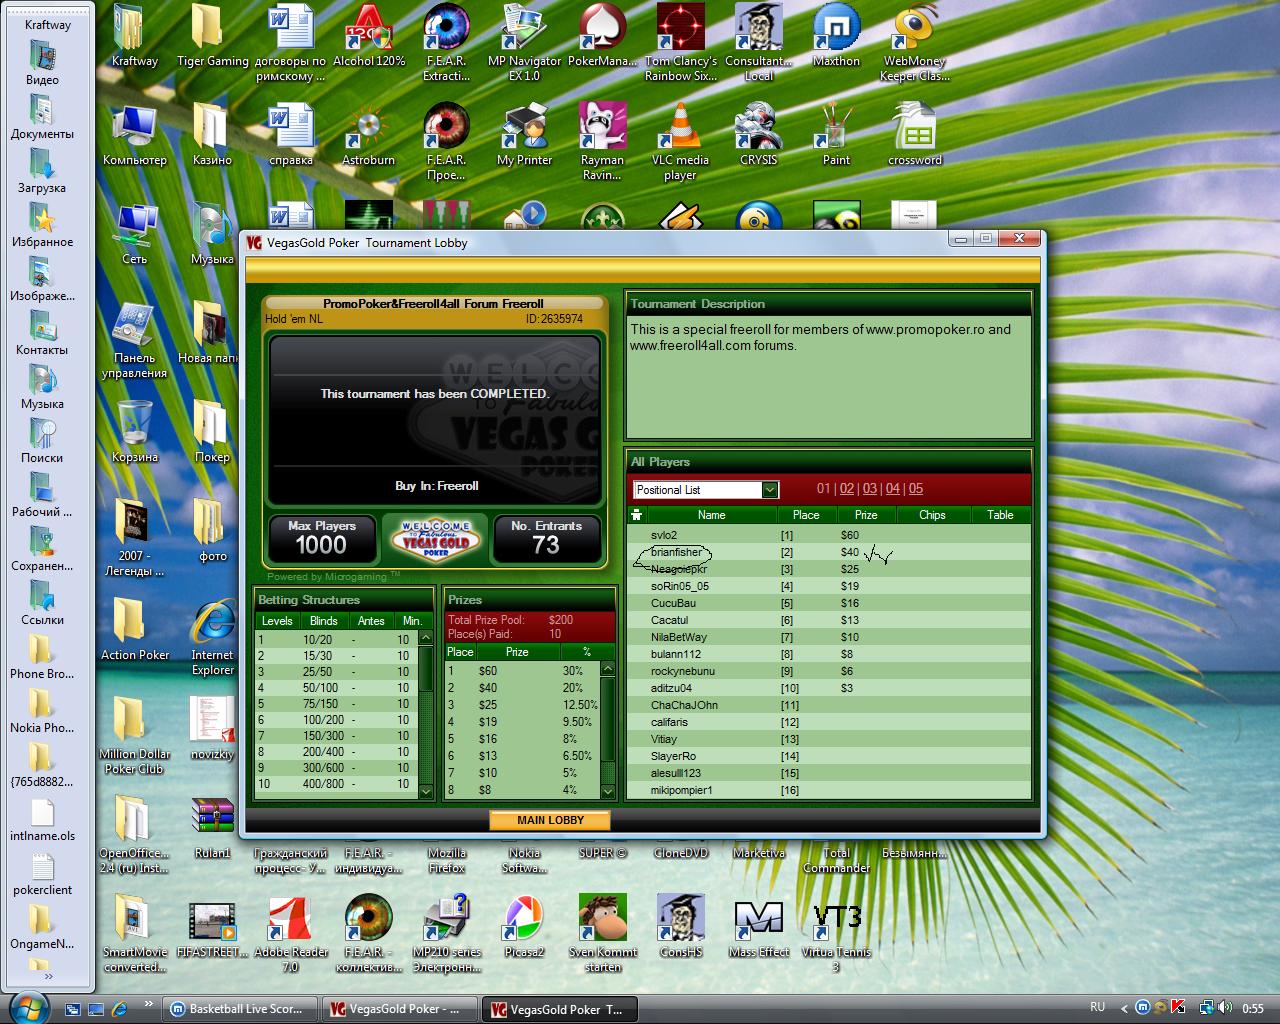Click the MAIN LOBBY button
The width and height of the screenshot is (1280, 1024).
click(550, 820)
